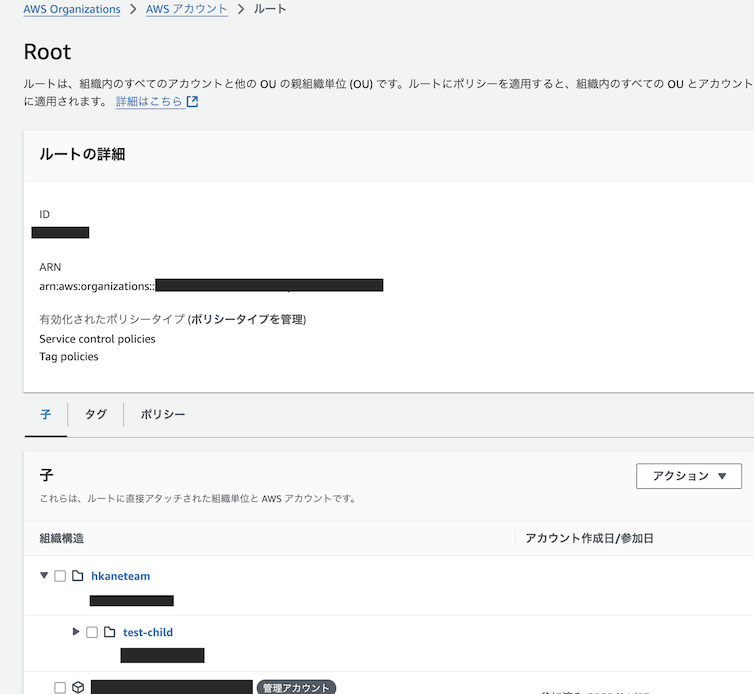This screenshot has height=694, width=754.
Task: Click the 管理アカウント badge
Action: [x=296, y=687]
